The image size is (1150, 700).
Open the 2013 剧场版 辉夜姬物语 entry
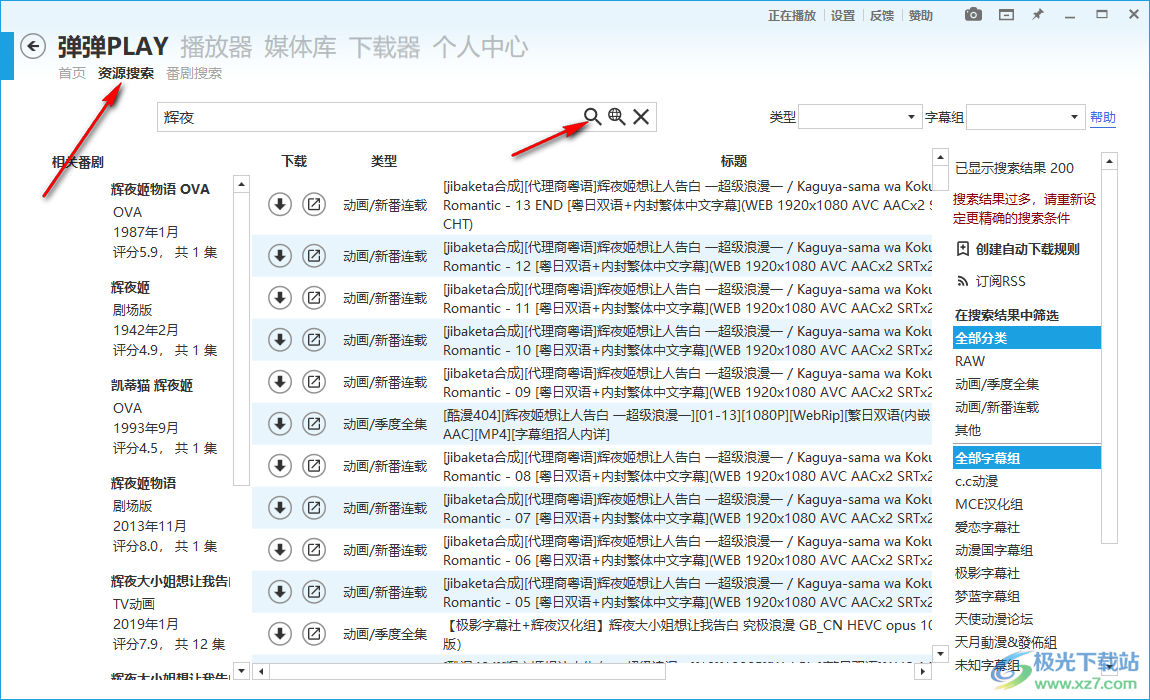coord(144,484)
